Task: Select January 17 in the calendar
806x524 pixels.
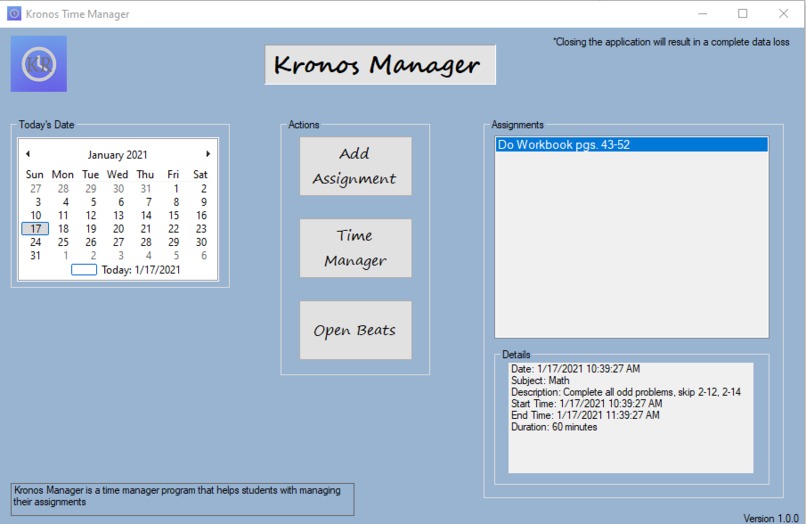Action: [x=35, y=229]
